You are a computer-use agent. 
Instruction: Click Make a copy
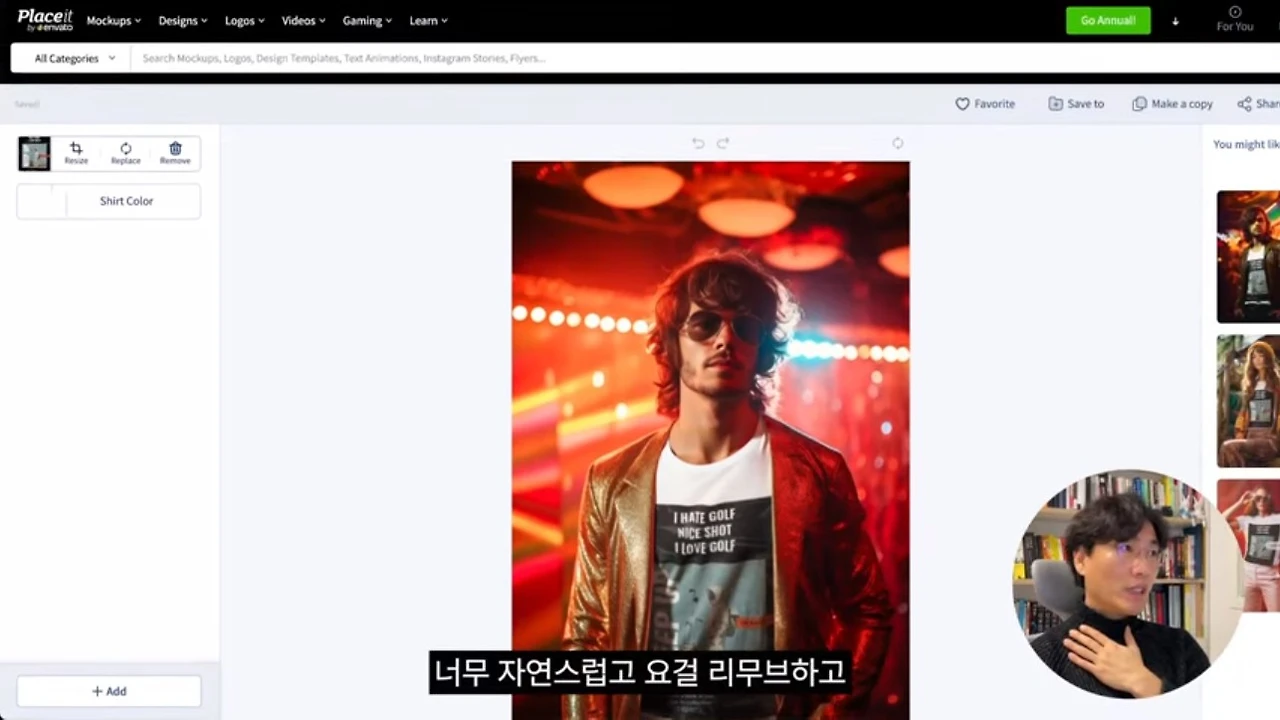tap(1172, 104)
